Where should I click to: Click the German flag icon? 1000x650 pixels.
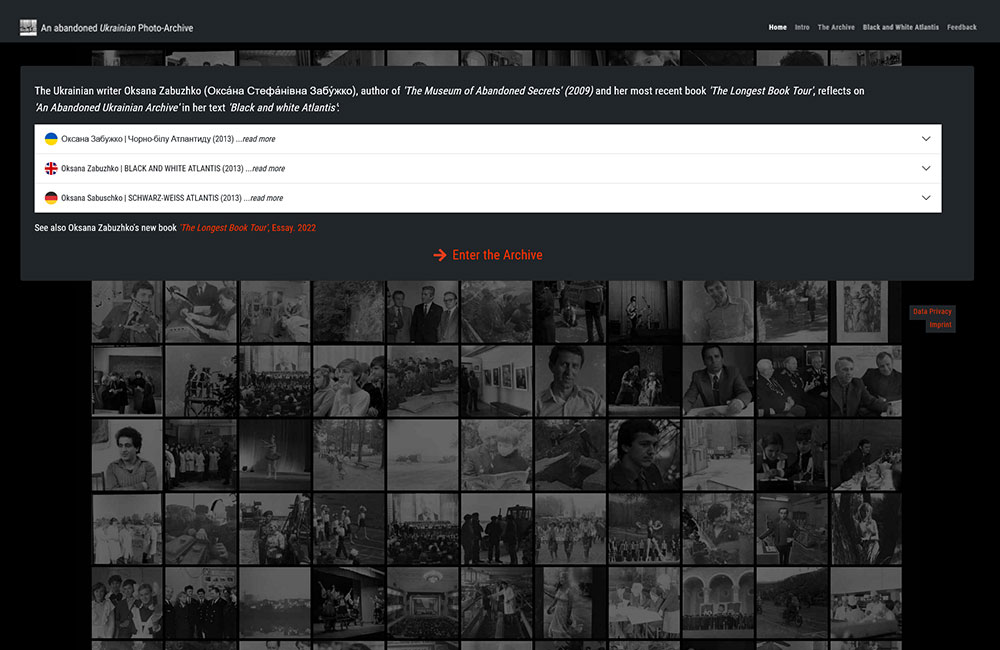tap(51, 198)
